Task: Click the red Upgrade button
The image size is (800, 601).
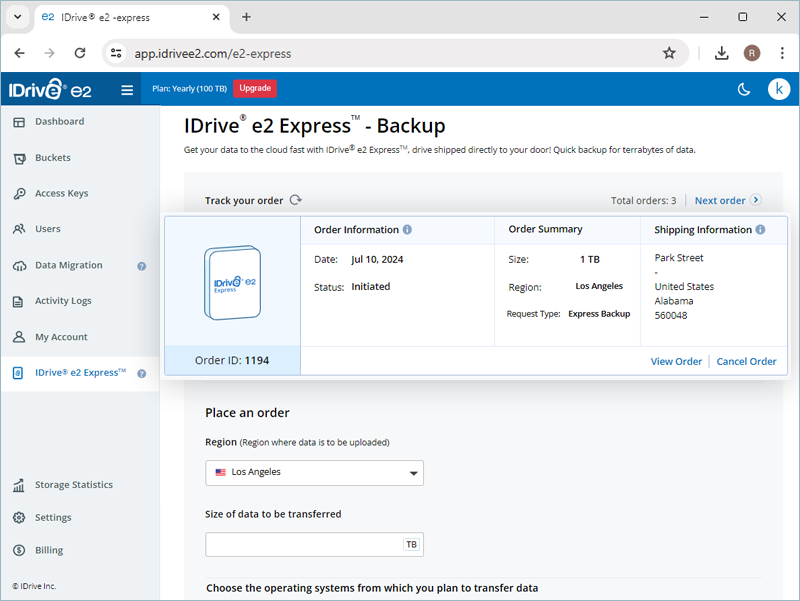Action: click(255, 88)
